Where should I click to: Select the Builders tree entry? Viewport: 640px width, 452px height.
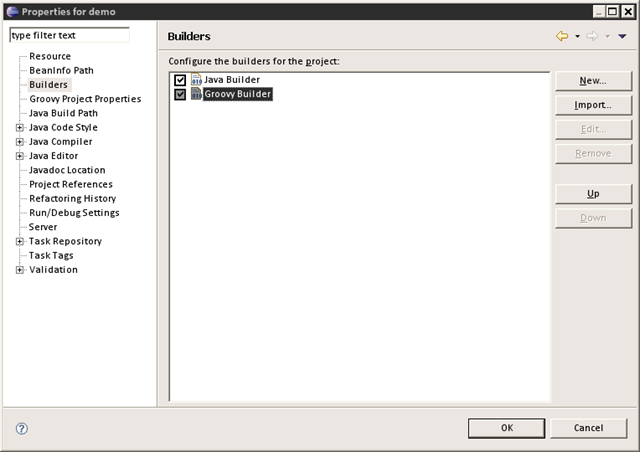click(49, 85)
